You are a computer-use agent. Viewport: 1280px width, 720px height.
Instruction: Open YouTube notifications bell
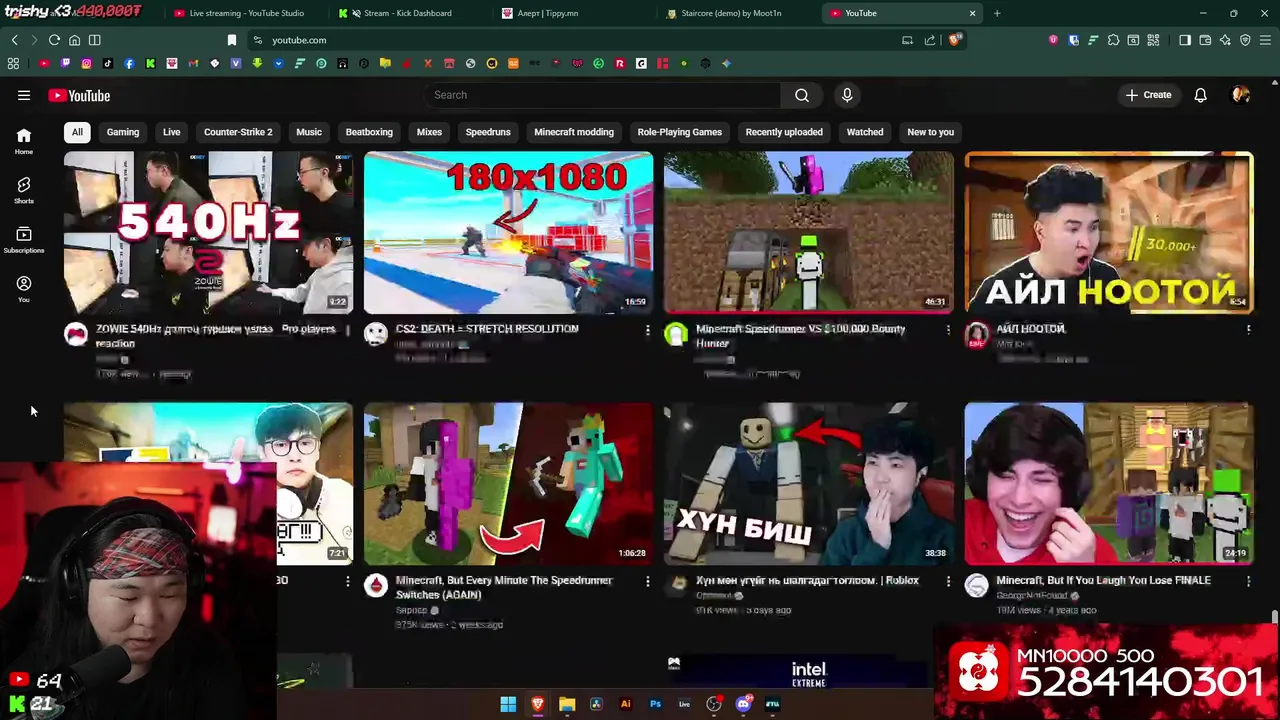point(1200,95)
